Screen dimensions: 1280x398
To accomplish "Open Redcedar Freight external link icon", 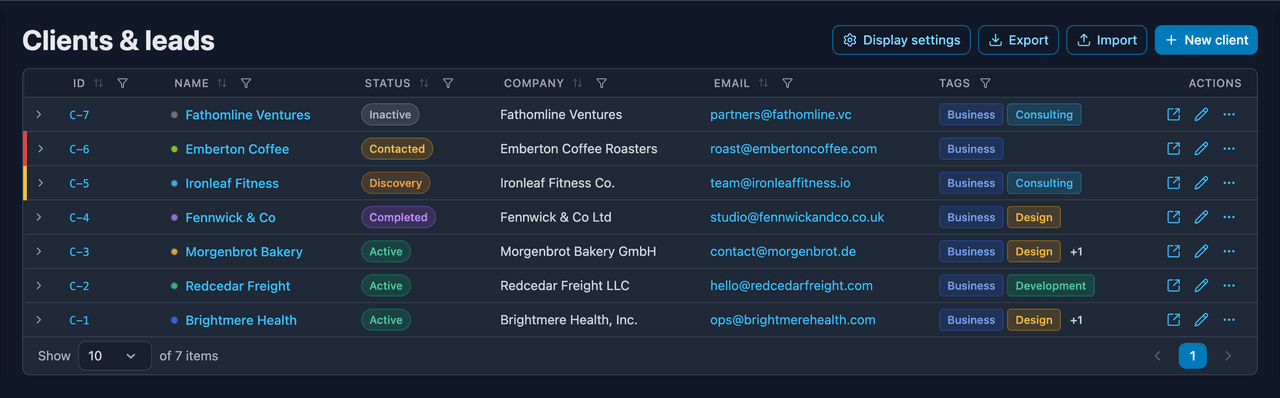I will tap(1174, 286).
